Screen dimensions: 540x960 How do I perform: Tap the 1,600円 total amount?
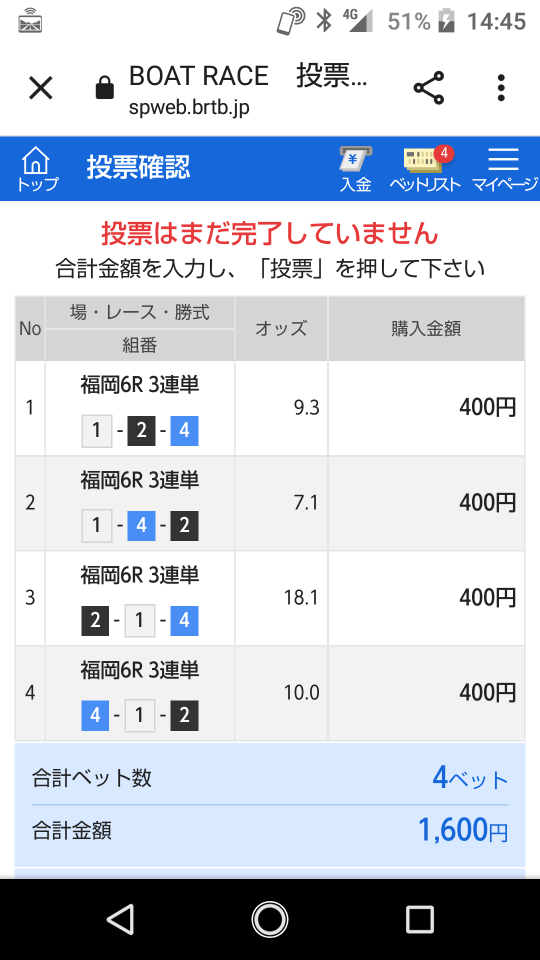click(463, 831)
